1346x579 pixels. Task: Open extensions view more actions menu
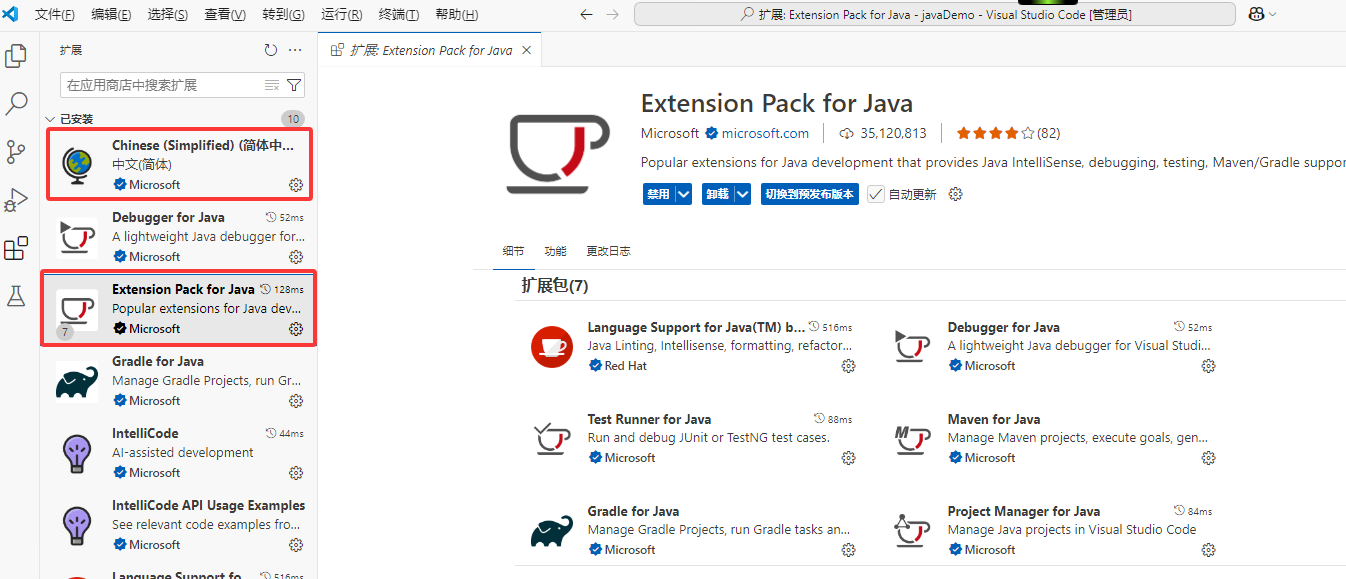pos(295,50)
